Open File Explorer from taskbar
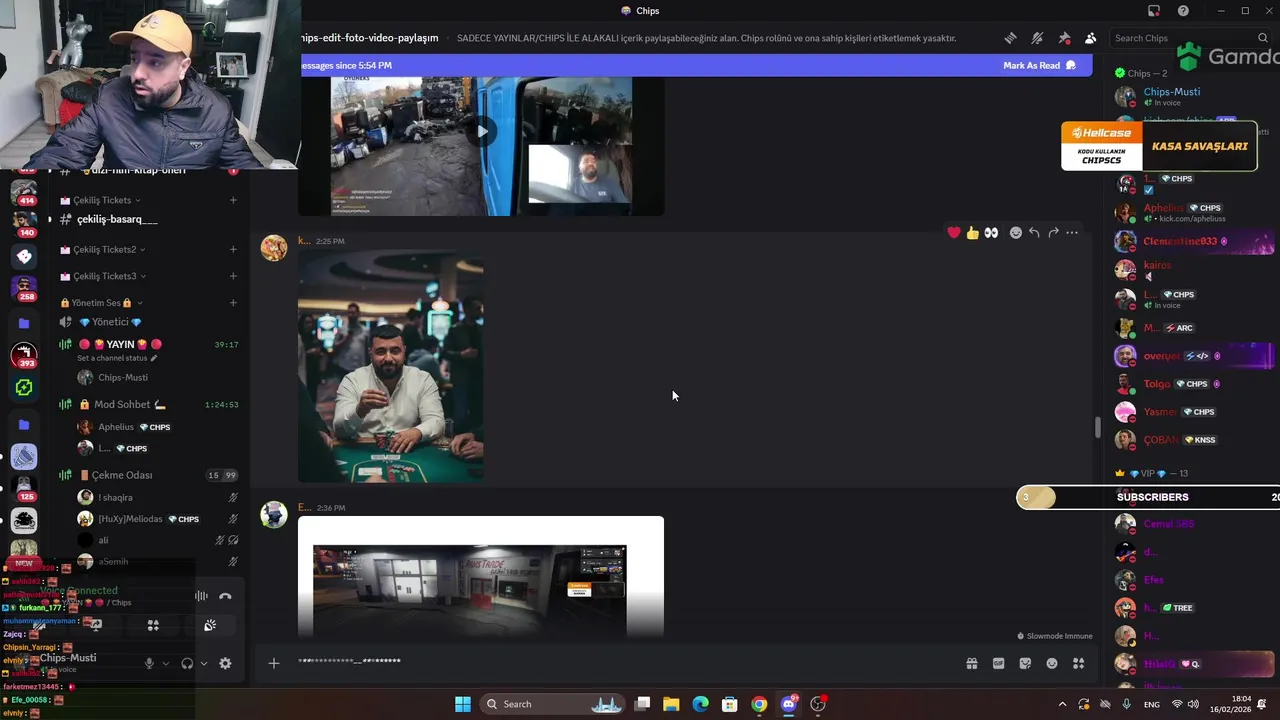This screenshot has width=1280, height=720. click(671, 704)
